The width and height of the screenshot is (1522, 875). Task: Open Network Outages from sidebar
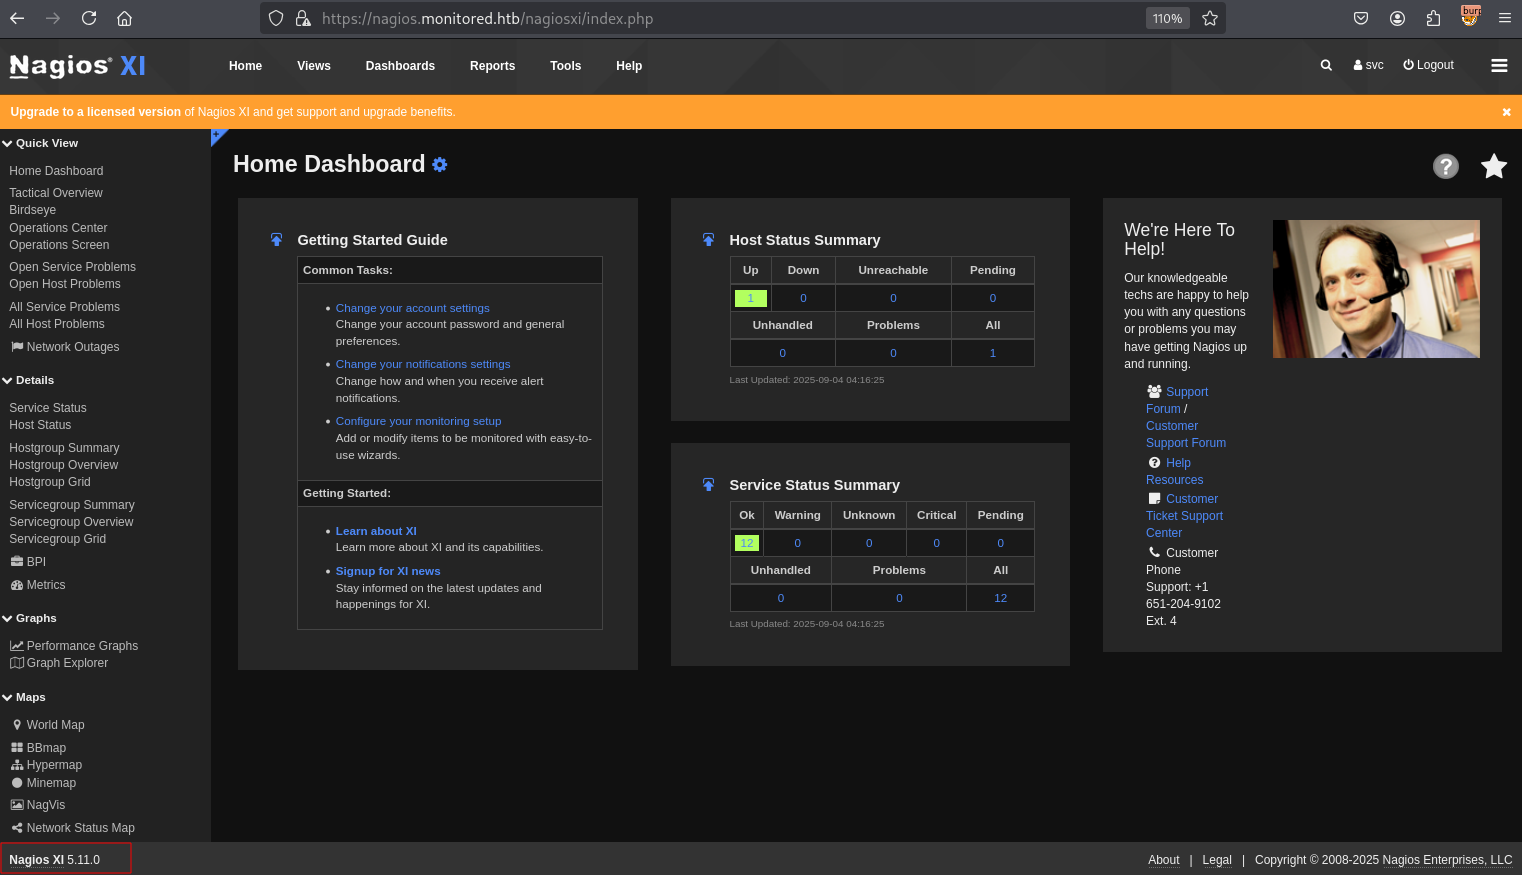[64, 347]
